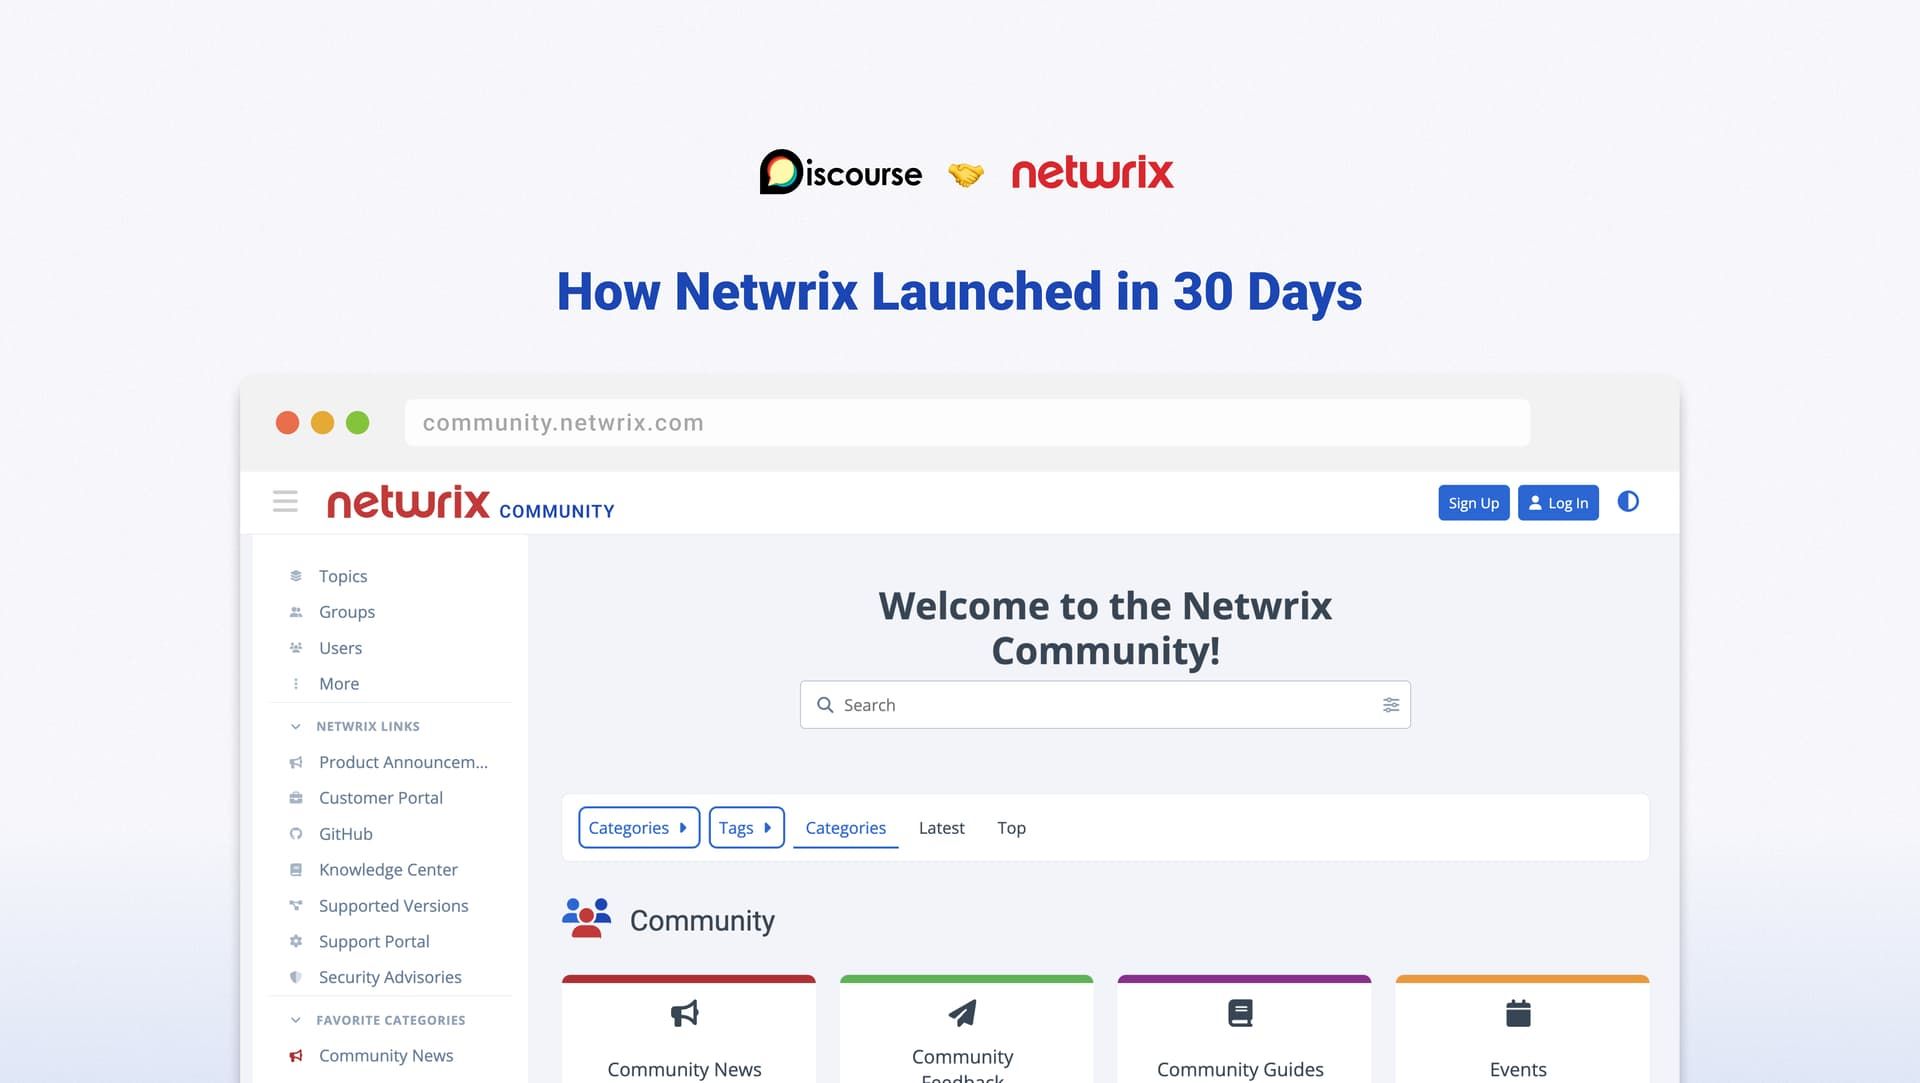Open the hamburger sidebar menu
Viewport: 1920px width, 1083px height.
coord(285,502)
